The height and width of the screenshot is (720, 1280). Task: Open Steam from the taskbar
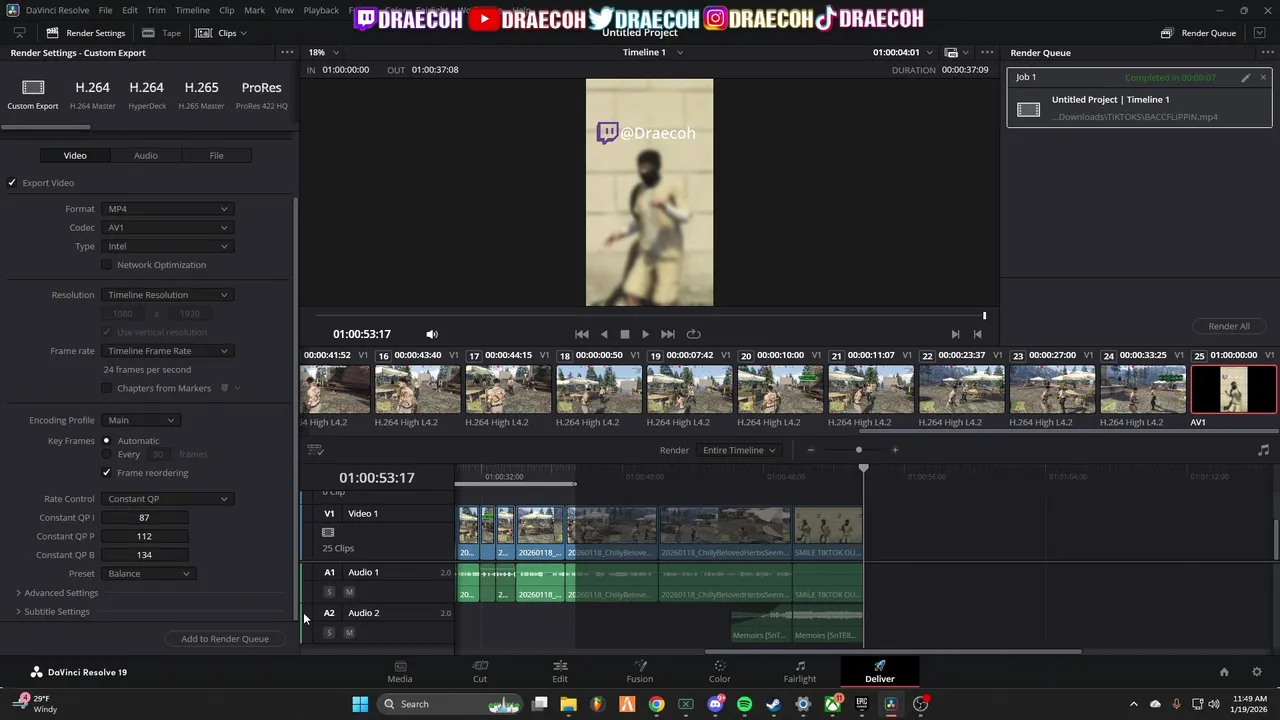tap(773, 704)
